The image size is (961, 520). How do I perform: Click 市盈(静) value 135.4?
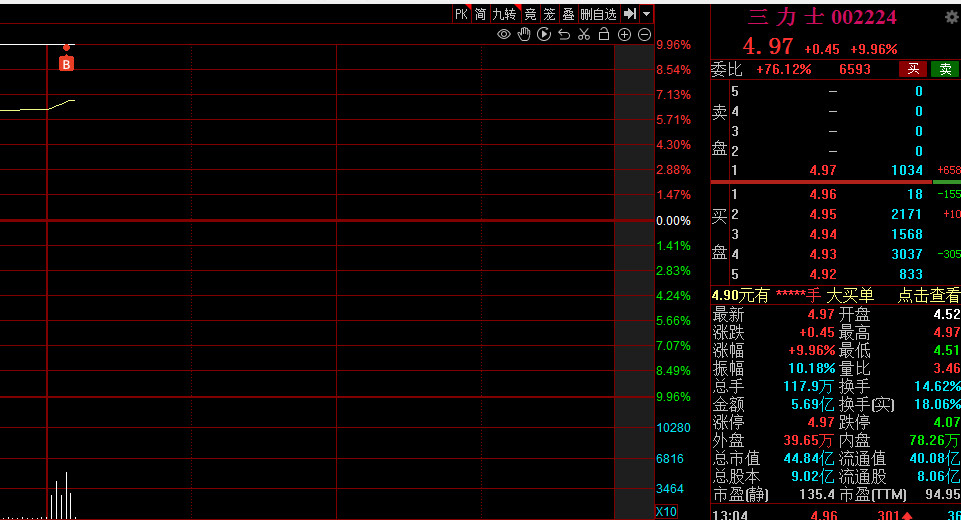(x=817, y=494)
